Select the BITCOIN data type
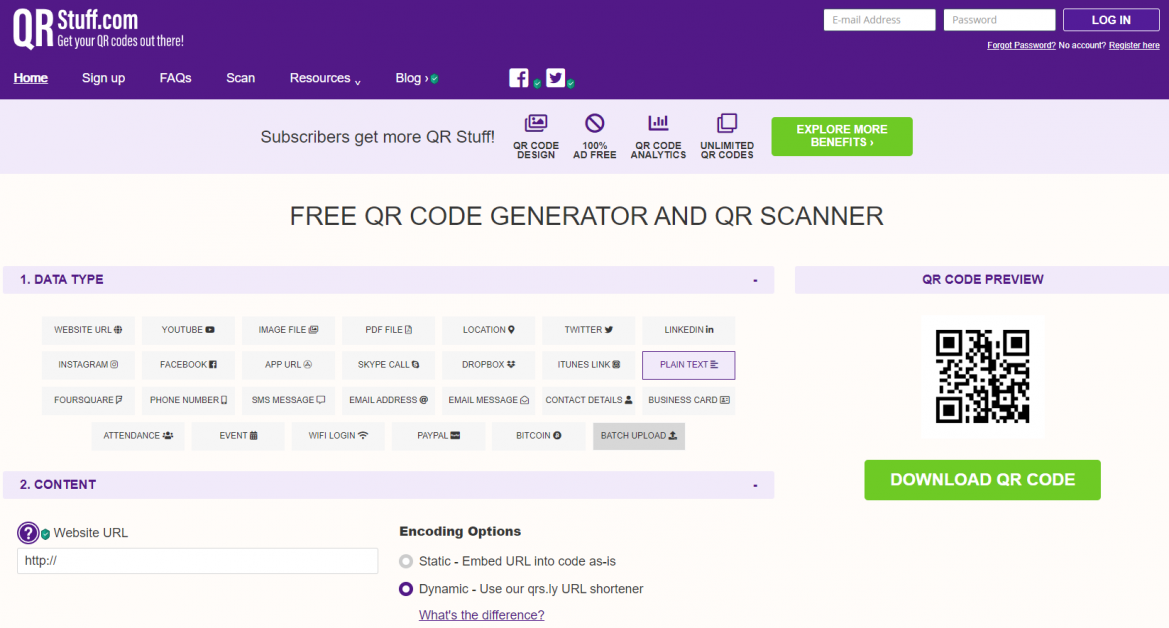The image size is (1169, 628). click(538, 436)
